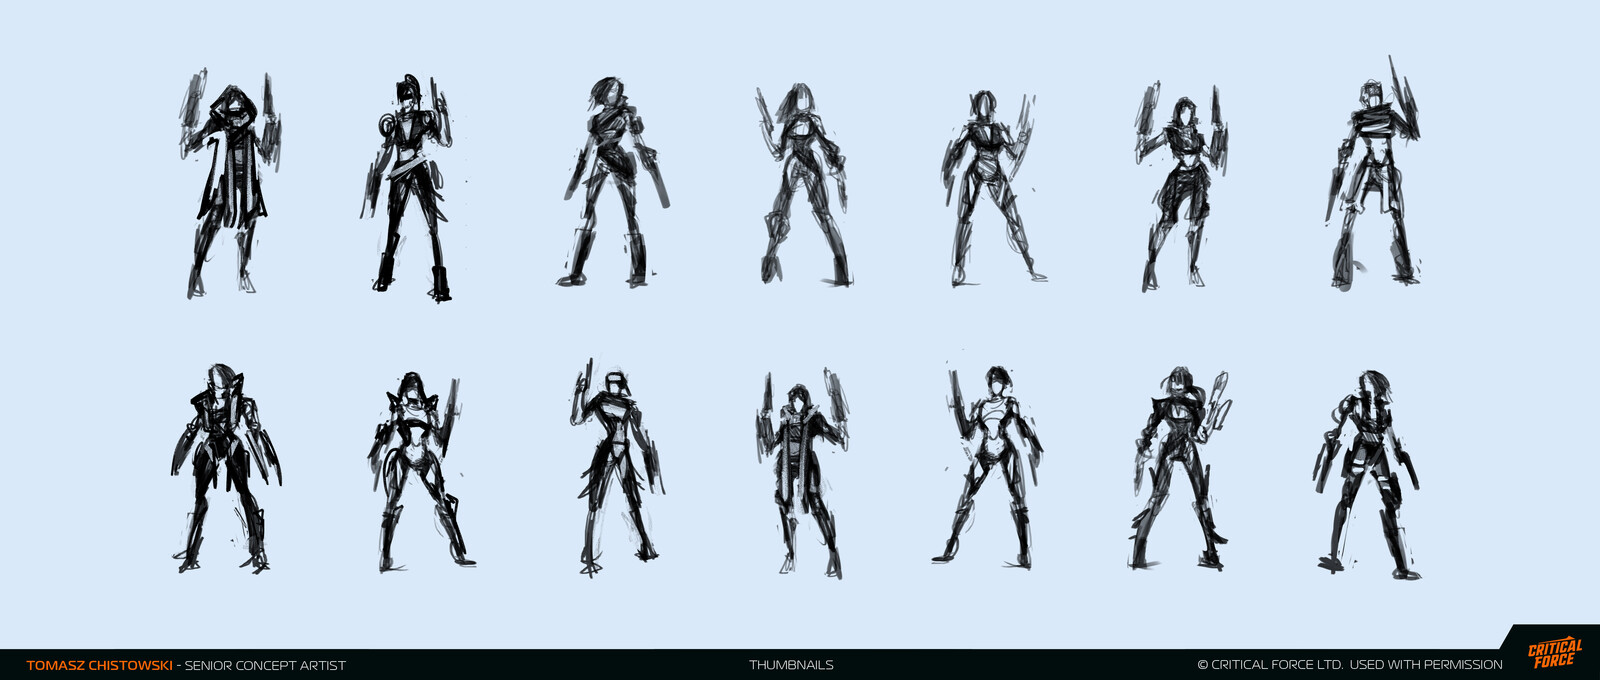Select the ponytail sketch, top row second

coord(408,188)
